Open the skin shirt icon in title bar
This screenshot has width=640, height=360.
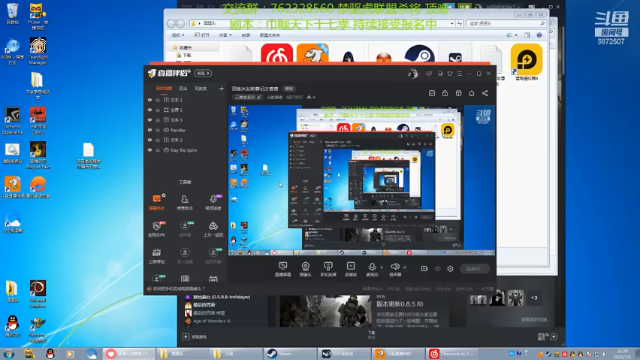[x=450, y=73]
